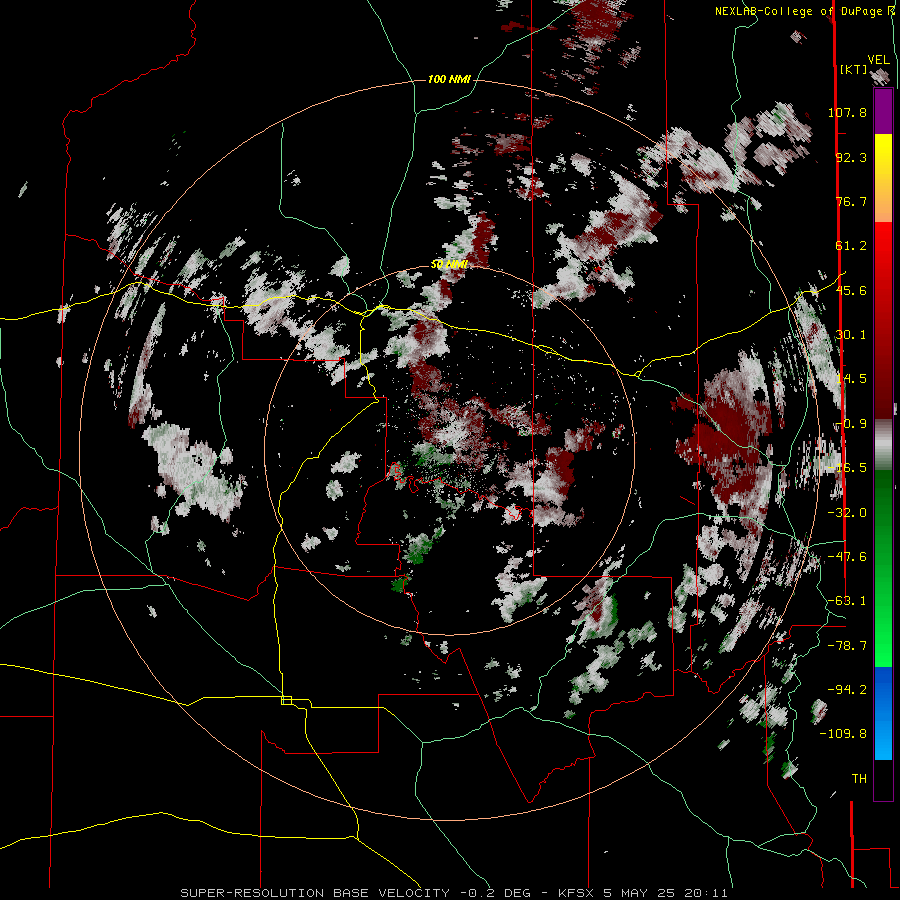Click the '[KT]' units label

point(854,70)
